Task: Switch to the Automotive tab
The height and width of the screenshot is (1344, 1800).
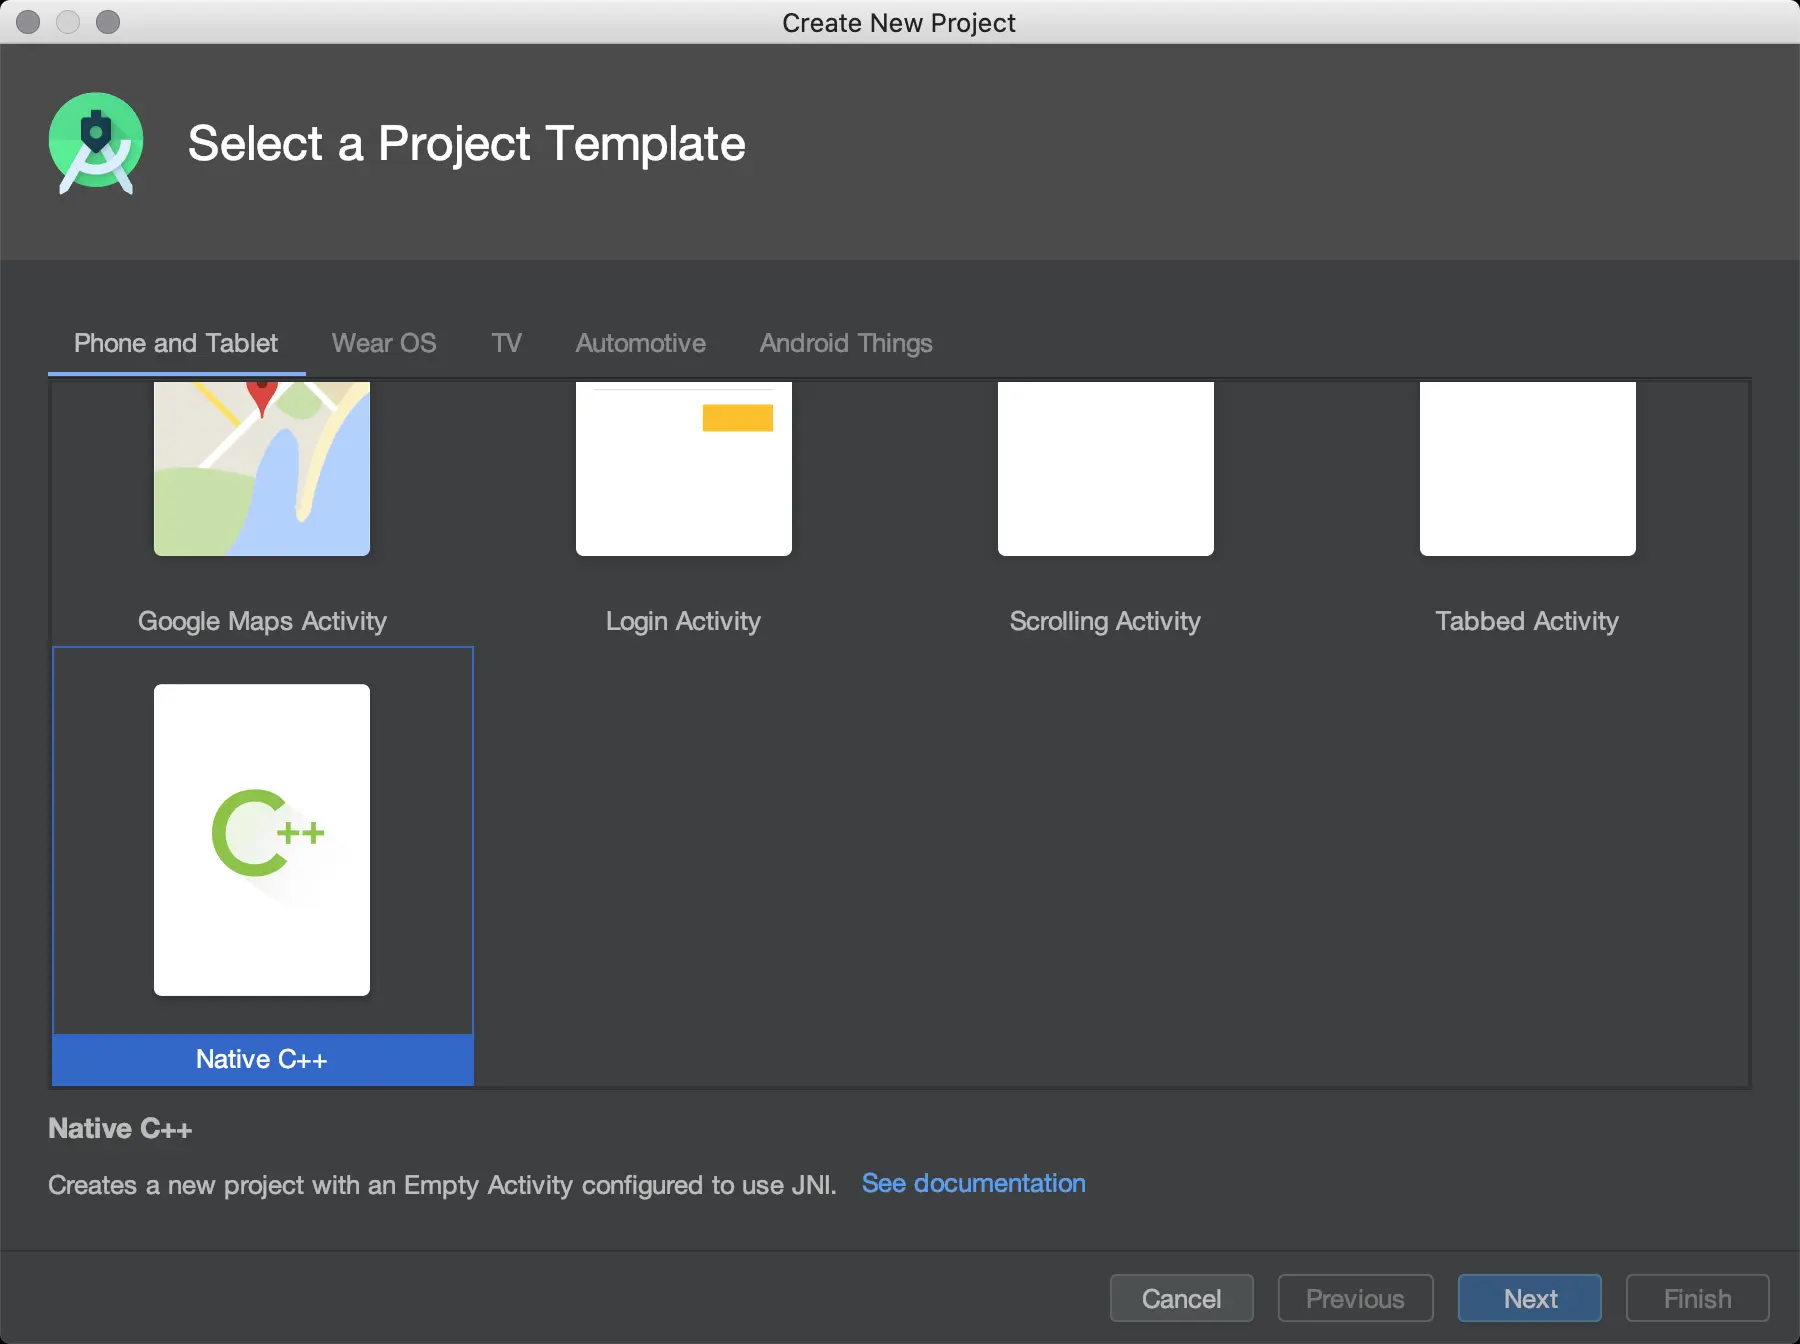Action: point(640,343)
